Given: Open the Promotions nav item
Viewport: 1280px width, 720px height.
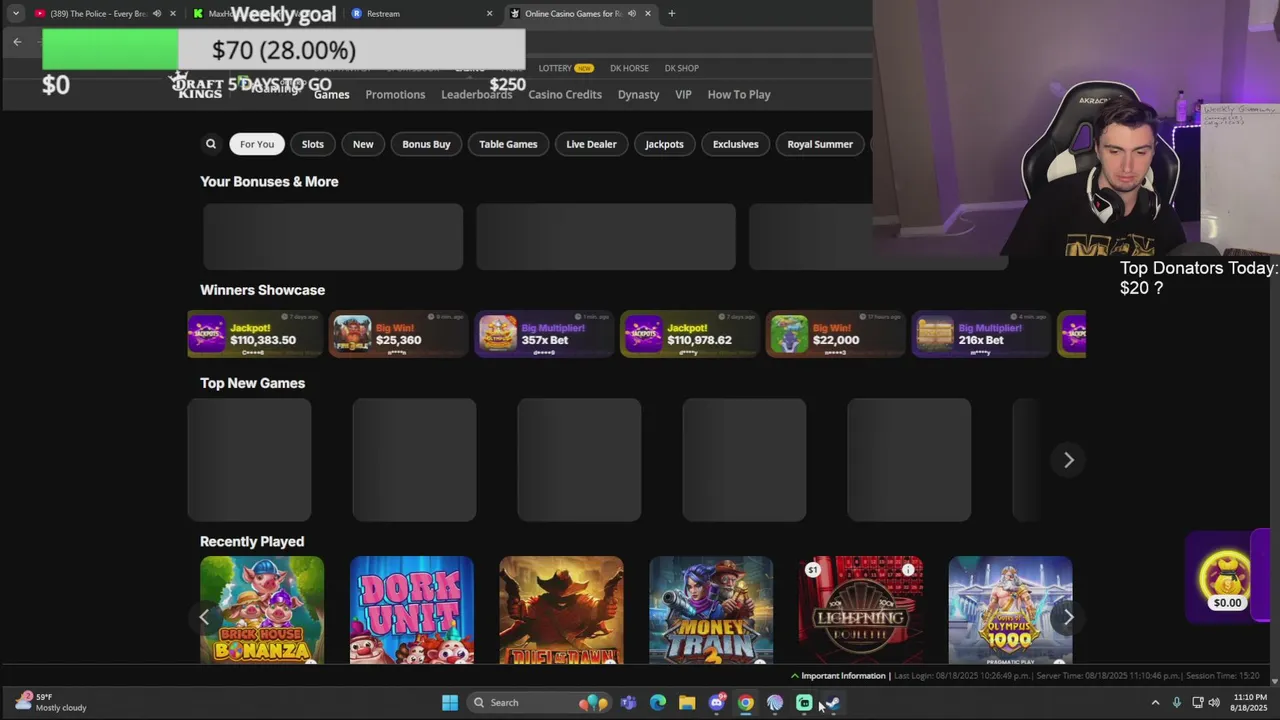Looking at the screenshot, I should tap(395, 94).
